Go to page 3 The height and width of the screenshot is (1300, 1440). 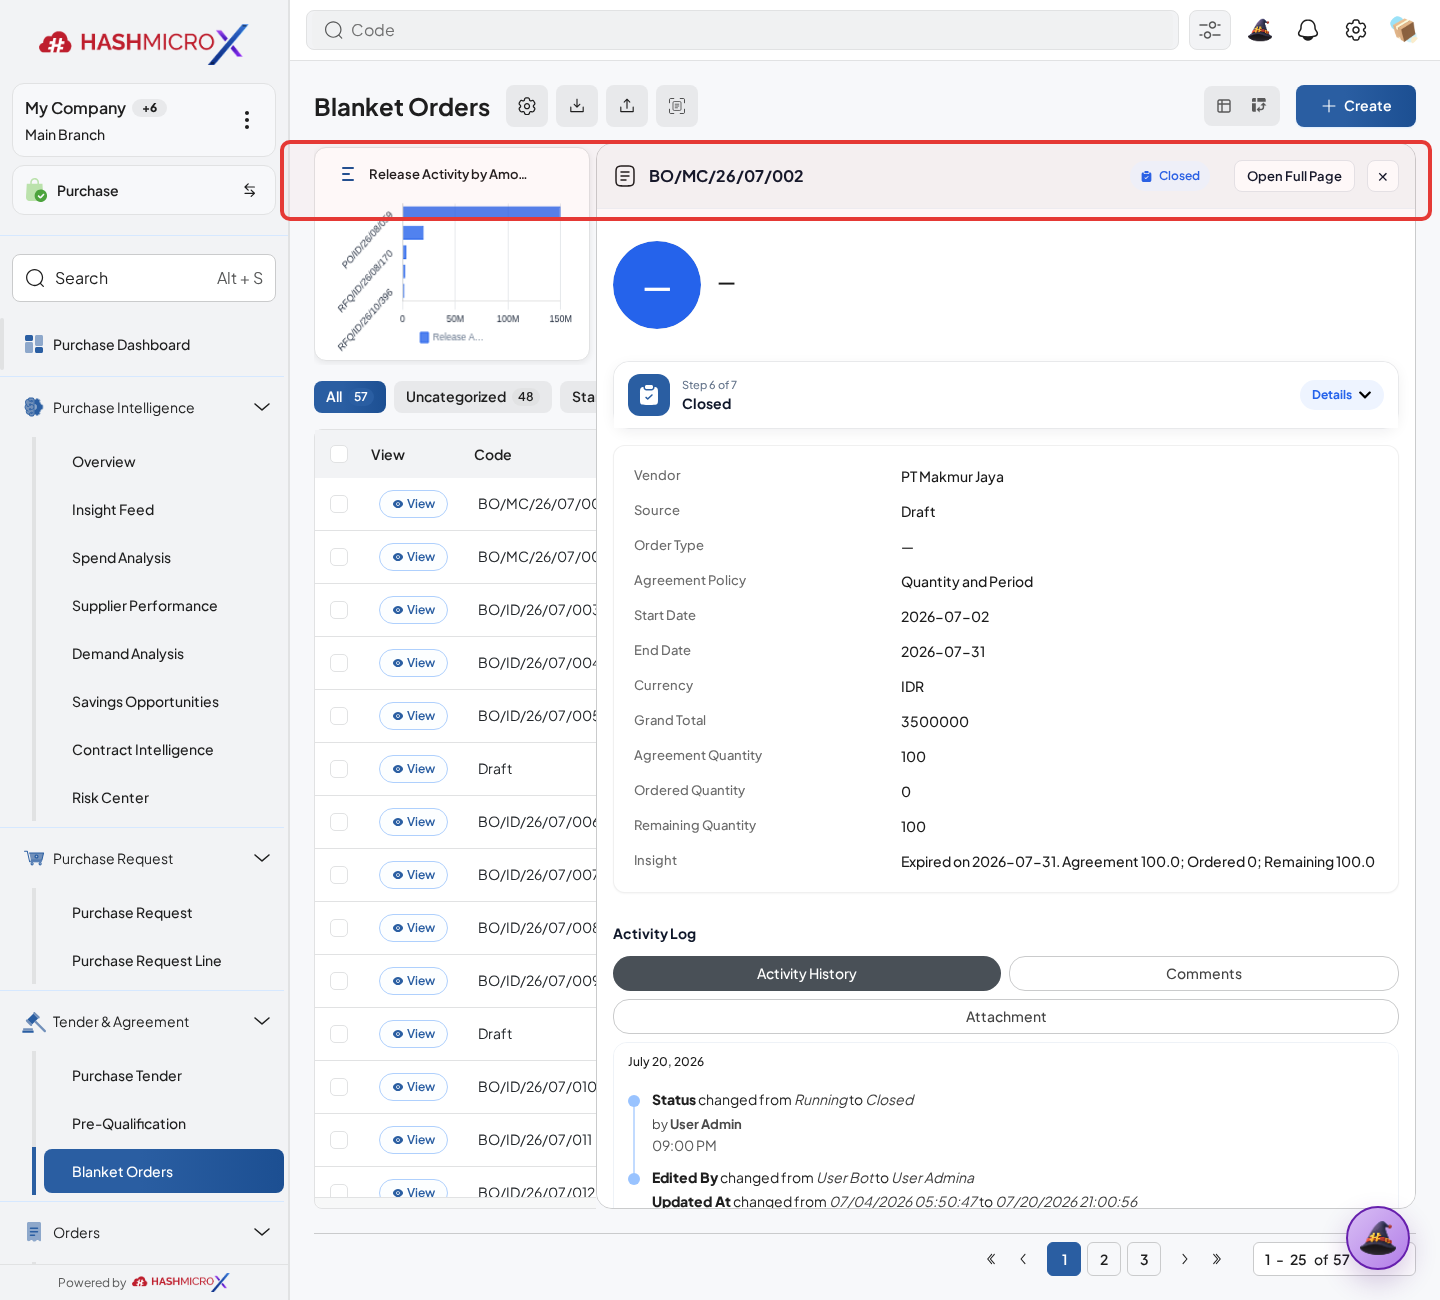(1144, 1259)
